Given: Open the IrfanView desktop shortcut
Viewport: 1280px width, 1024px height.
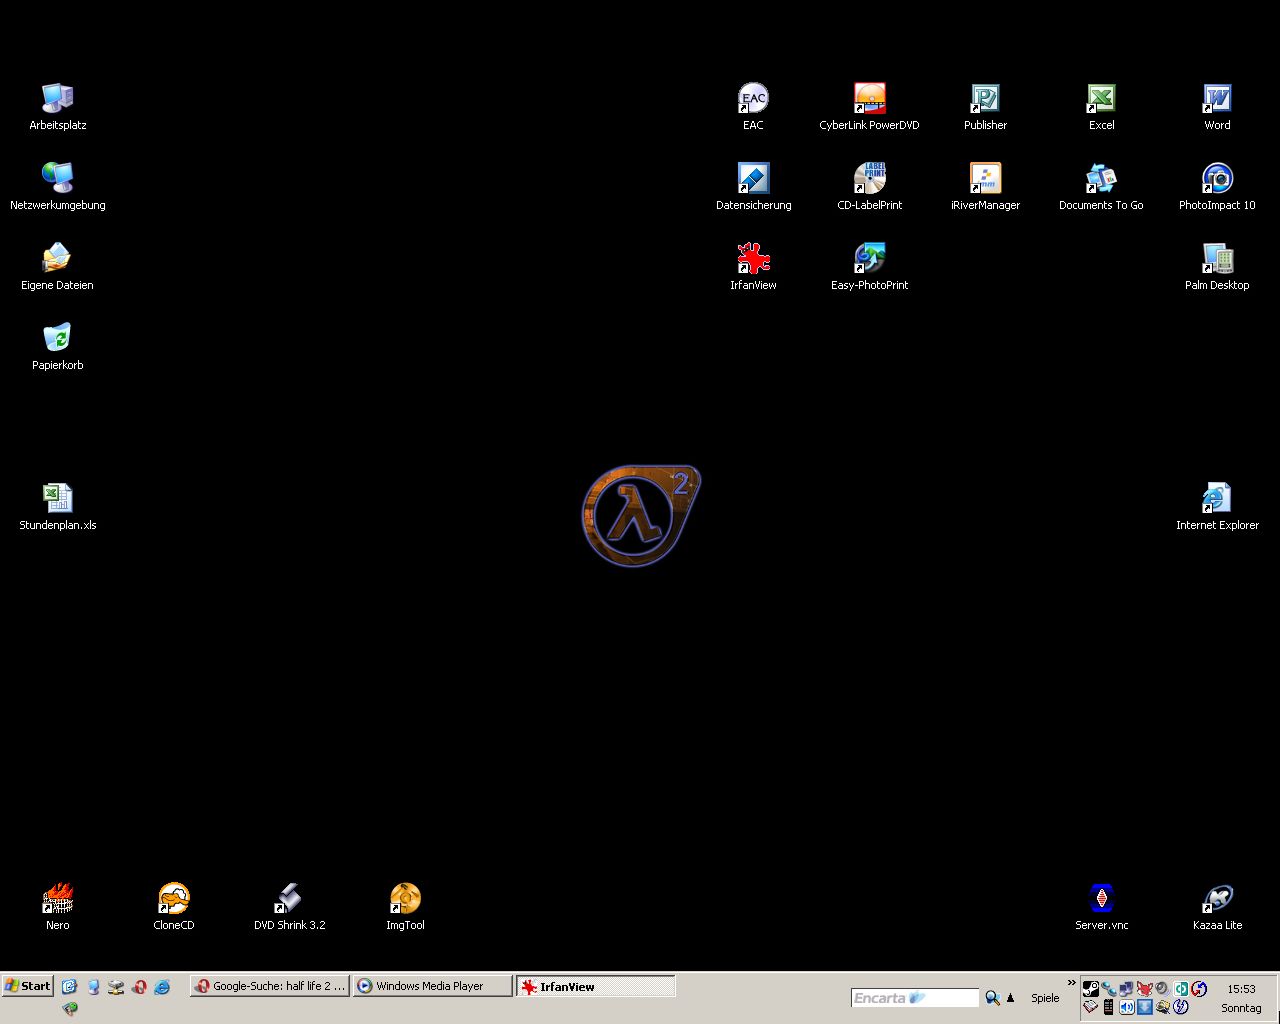Looking at the screenshot, I should [x=753, y=259].
